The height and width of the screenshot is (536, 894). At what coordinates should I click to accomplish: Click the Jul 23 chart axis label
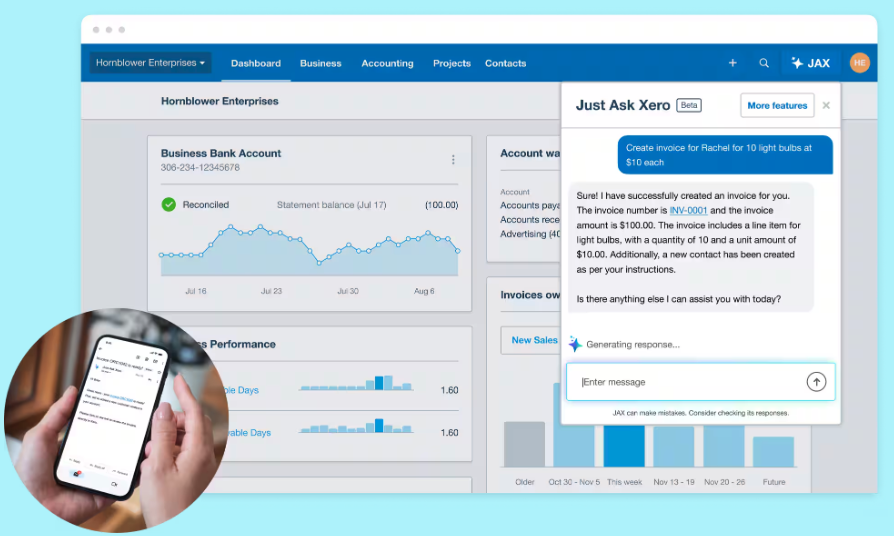pos(271,291)
